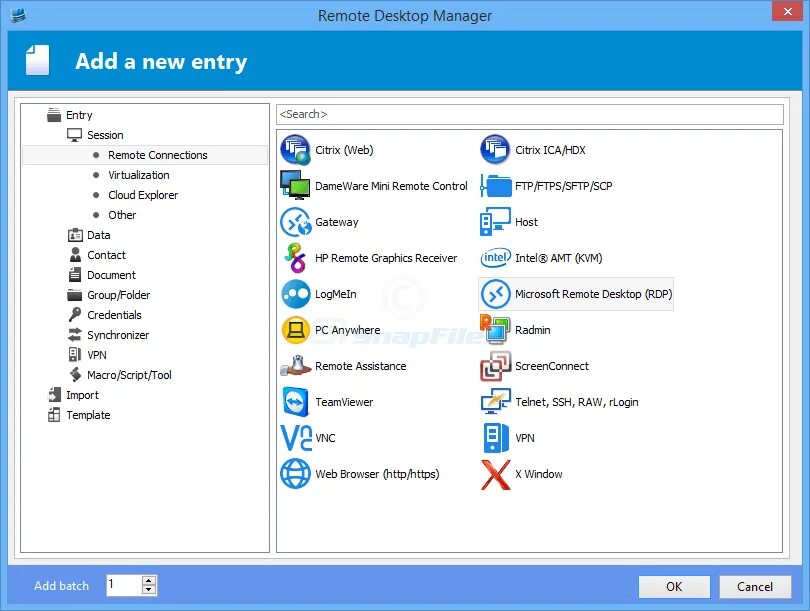Click the Contact person icon in the tree

(x=75, y=255)
